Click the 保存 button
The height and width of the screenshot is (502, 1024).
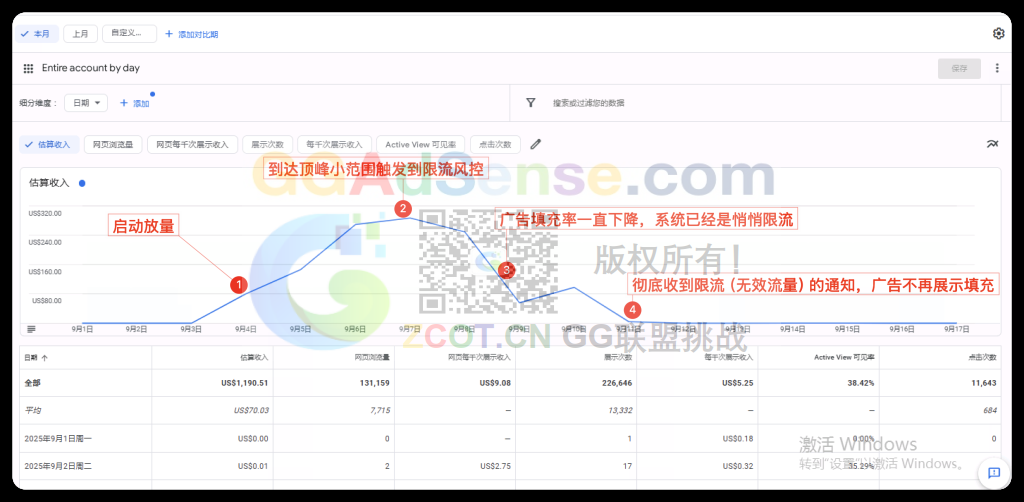tap(959, 68)
